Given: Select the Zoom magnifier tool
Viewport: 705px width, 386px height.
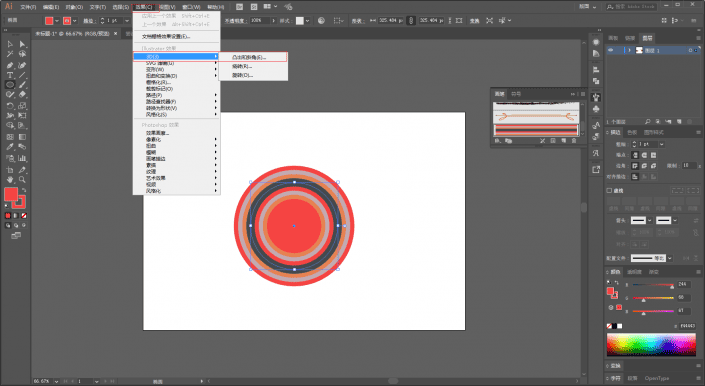Looking at the screenshot, I should [22, 180].
